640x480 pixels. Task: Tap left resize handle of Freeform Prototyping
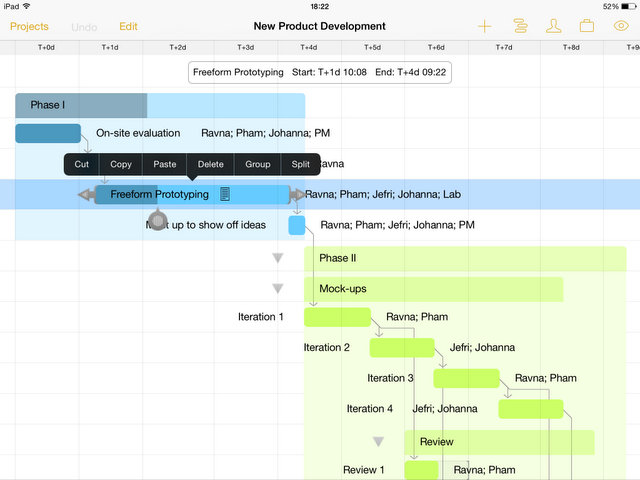(86, 195)
